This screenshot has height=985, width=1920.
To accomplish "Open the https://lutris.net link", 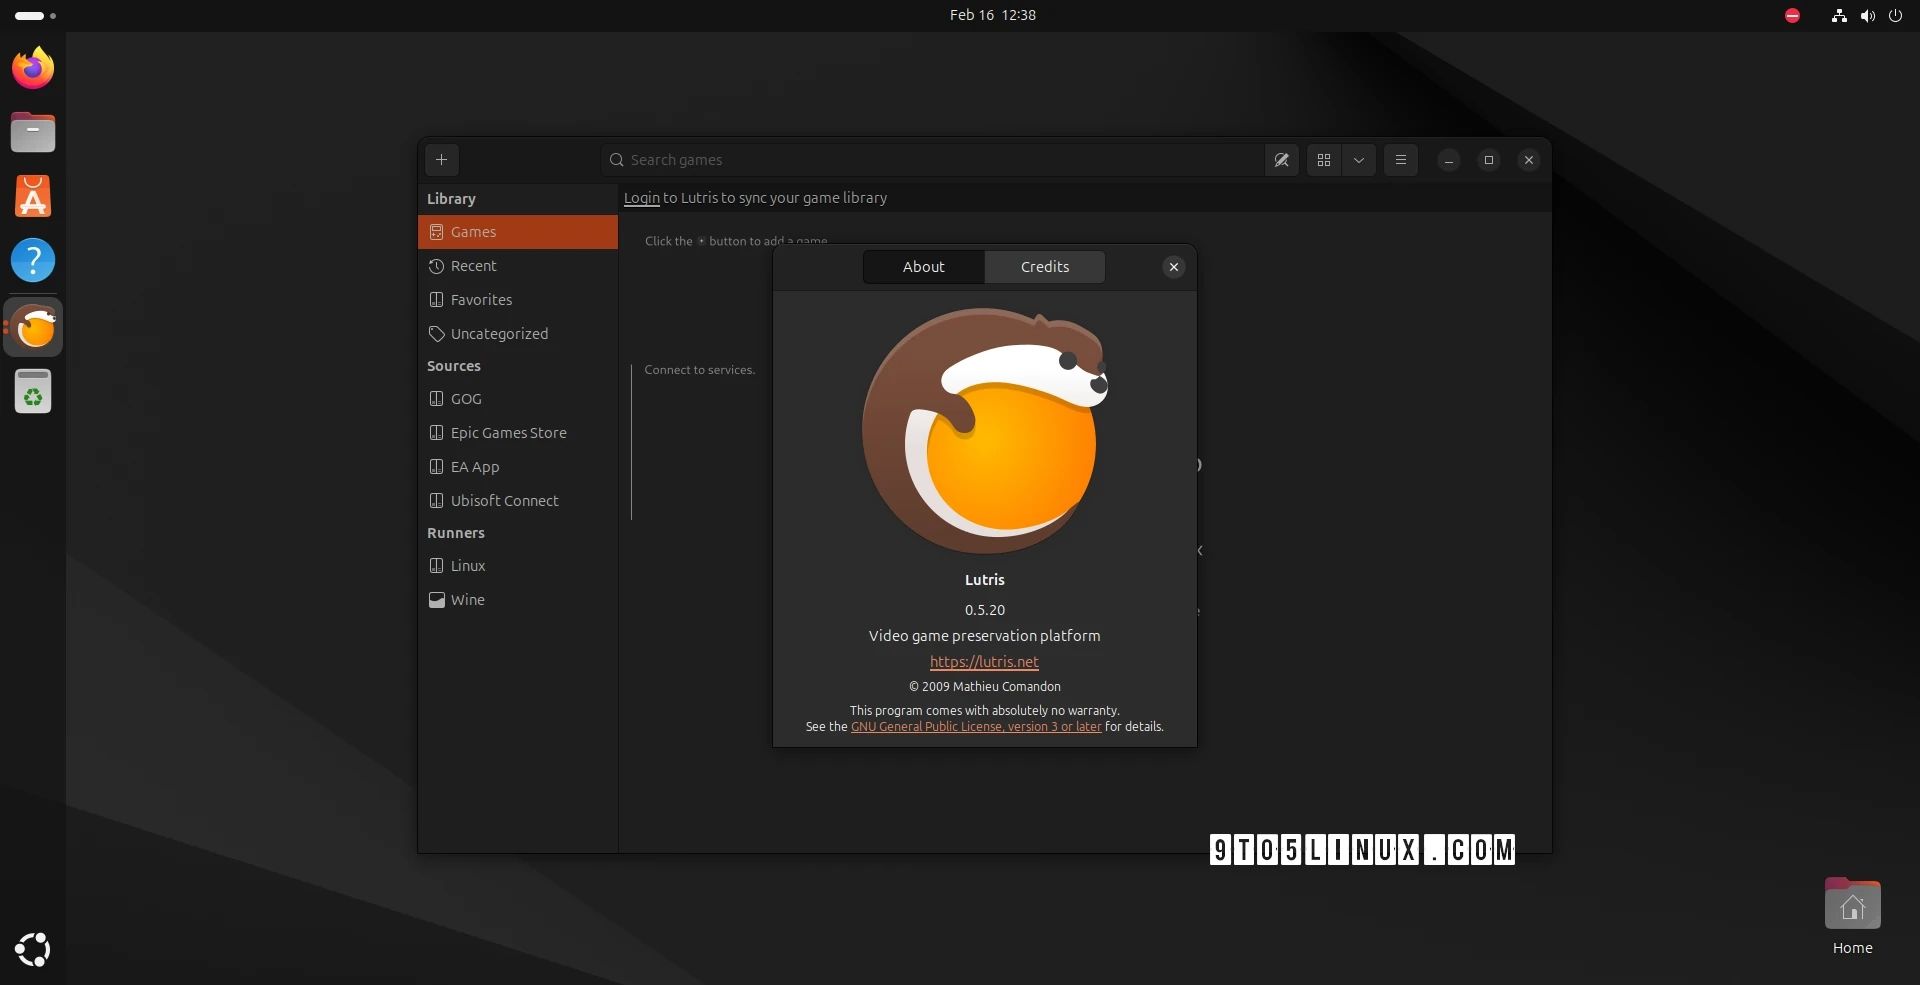I will click(984, 661).
